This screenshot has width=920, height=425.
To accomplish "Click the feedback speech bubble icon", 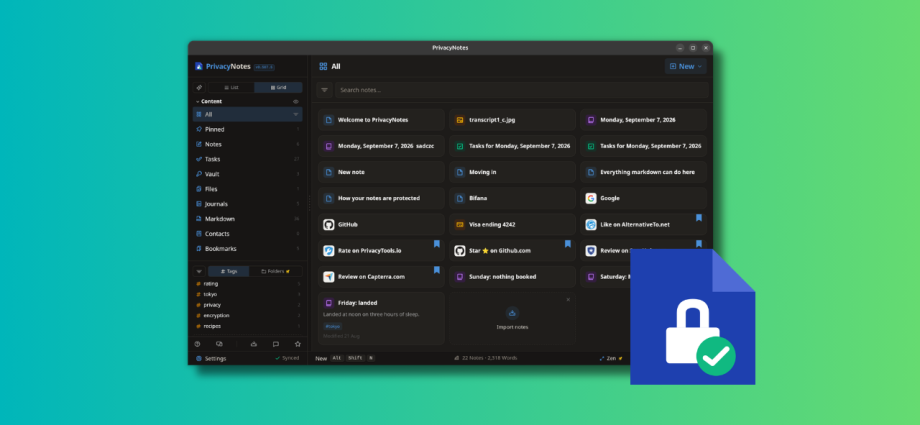I will [x=276, y=344].
